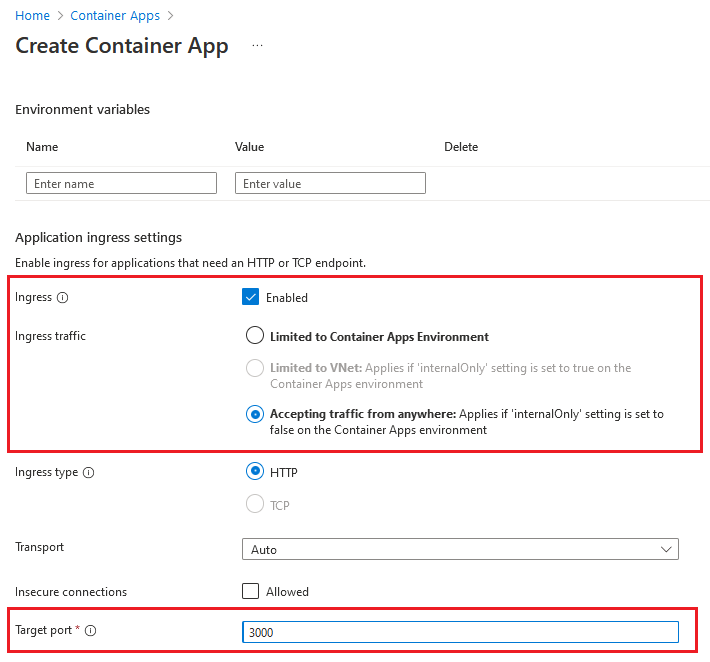Click the Transport dropdown chevron arrow

click(x=667, y=549)
